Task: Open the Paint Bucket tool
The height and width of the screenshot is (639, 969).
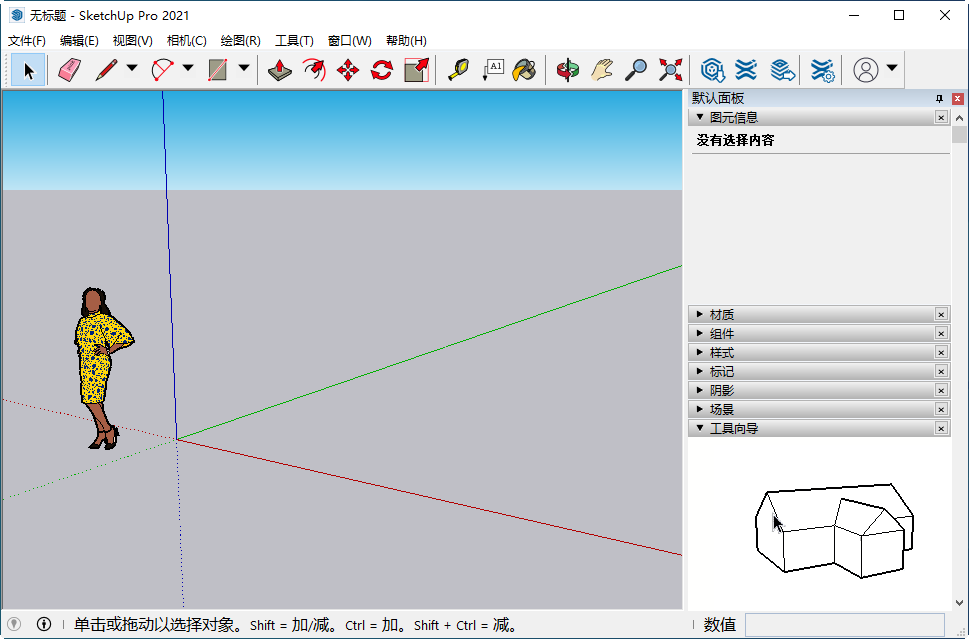Action: 525,69
